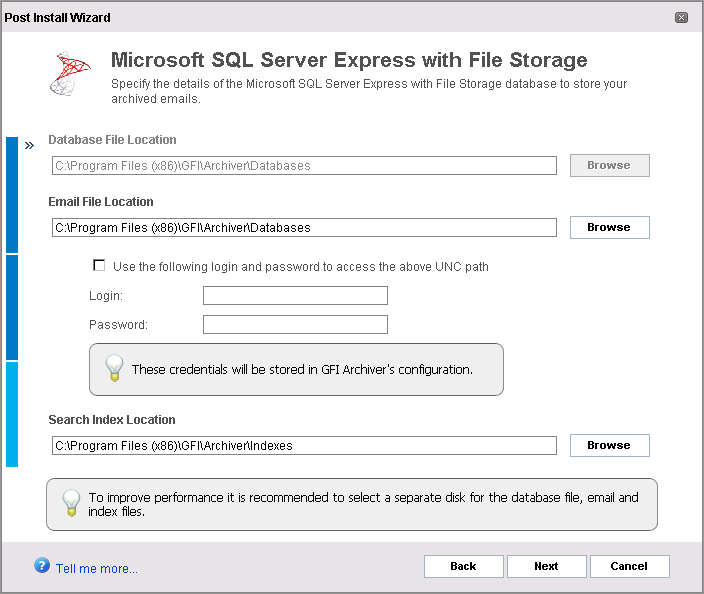Click Browse next to Database File Location
This screenshot has height=594, width=704.
coord(609,165)
